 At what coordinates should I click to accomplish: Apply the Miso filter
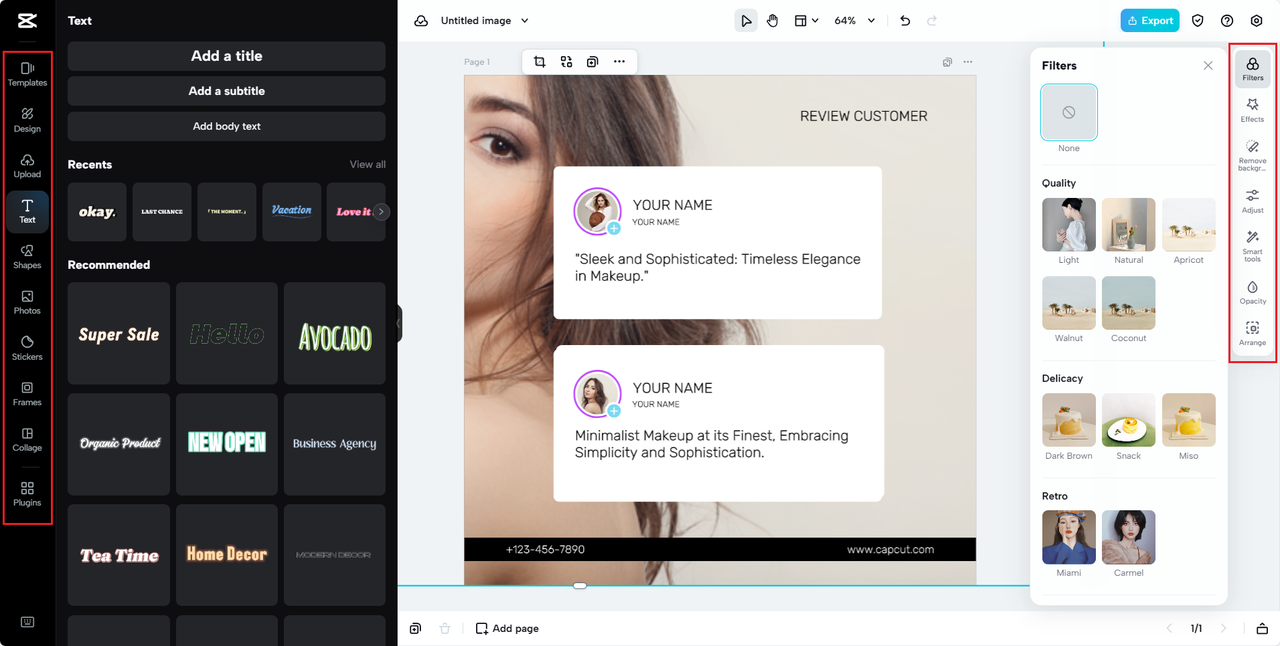tap(1189, 420)
